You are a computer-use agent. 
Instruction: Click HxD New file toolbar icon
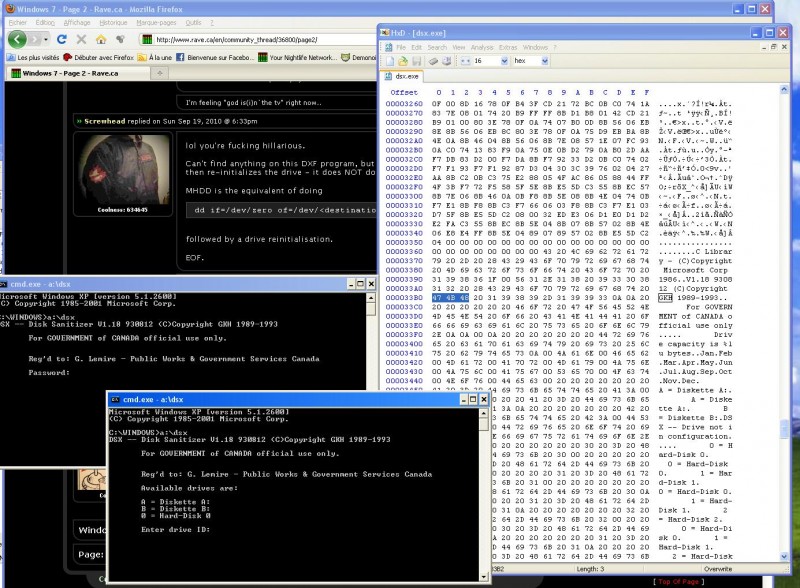[390, 61]
